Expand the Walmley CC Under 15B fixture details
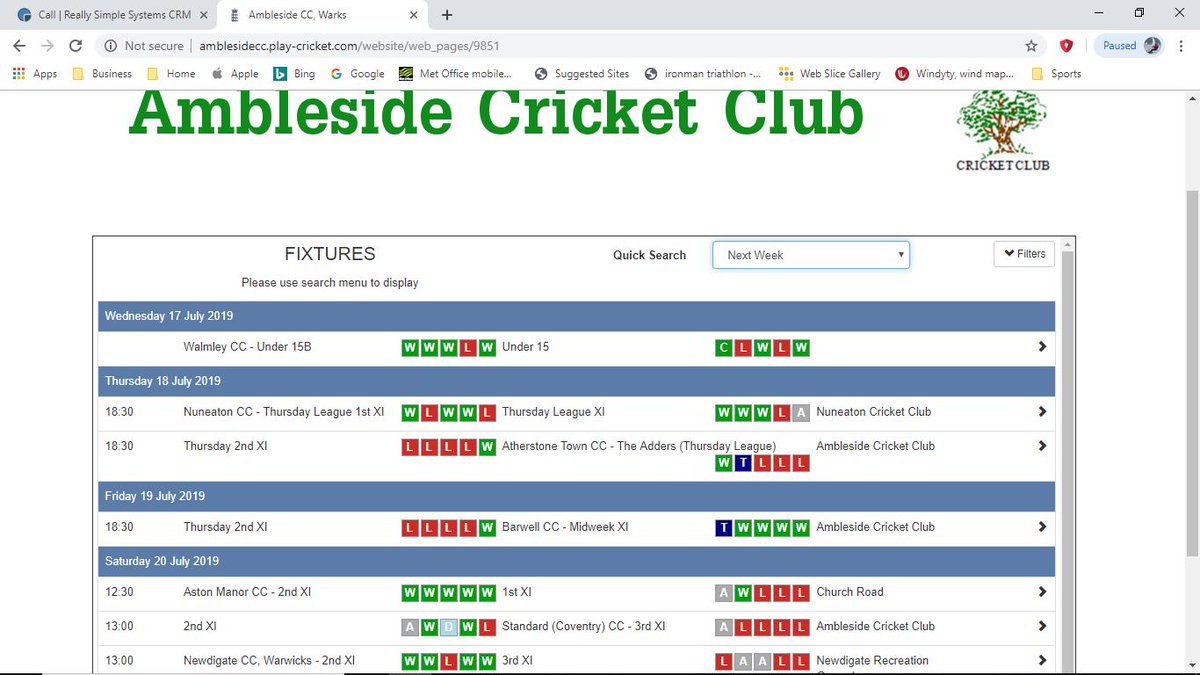Screen dimensions: 1200x675 [x=1042, y=346]
